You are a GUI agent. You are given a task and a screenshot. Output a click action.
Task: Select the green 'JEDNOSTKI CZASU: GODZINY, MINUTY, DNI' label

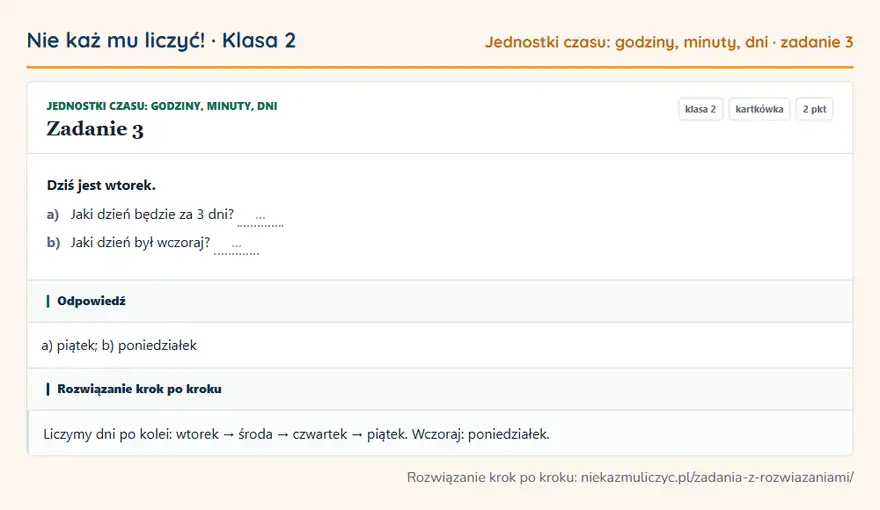pyautogui.click(x=162, y=106)
